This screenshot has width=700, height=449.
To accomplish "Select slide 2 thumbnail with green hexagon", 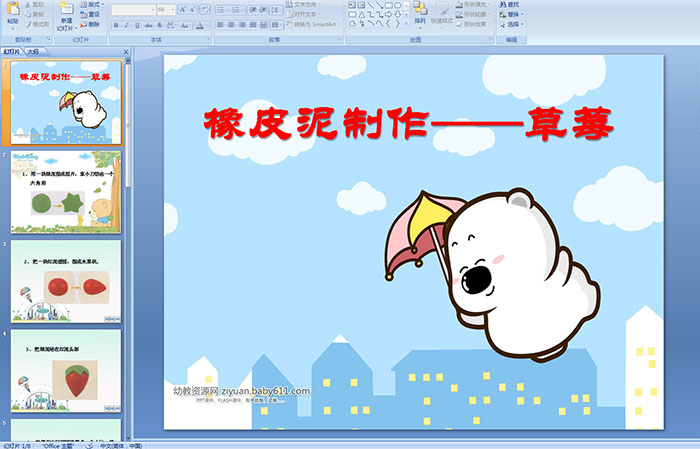I will 66,192.
